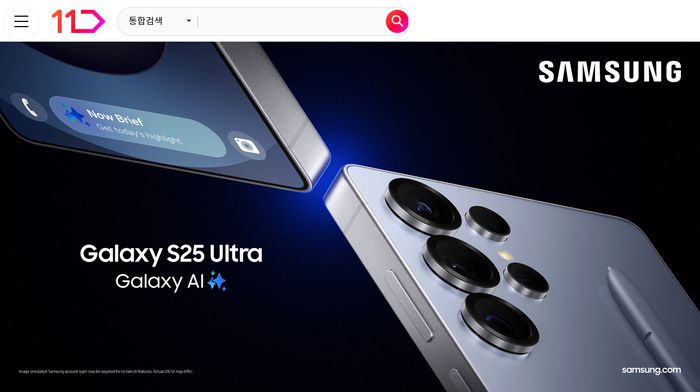700x392 pixels.
Task: Click the SAMSUNG logo in the banner
Action: (x=610, y=72)
